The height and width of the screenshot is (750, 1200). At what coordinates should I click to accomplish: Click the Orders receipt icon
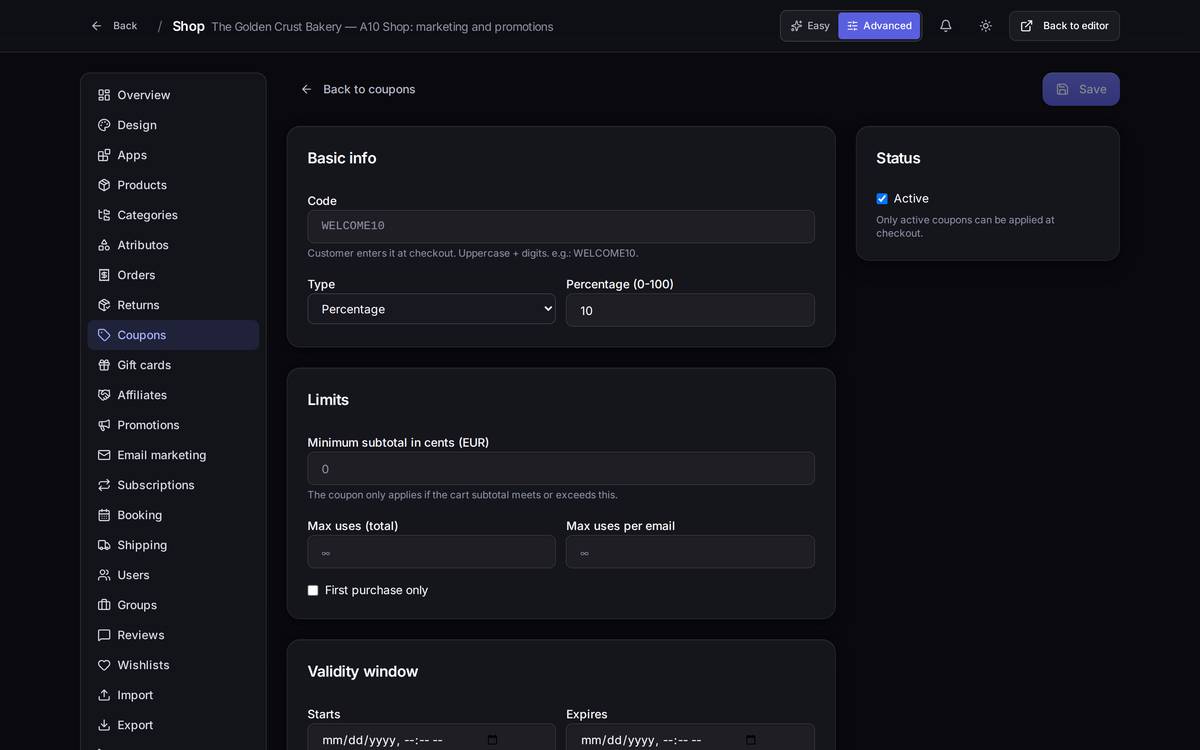[104, 275]
